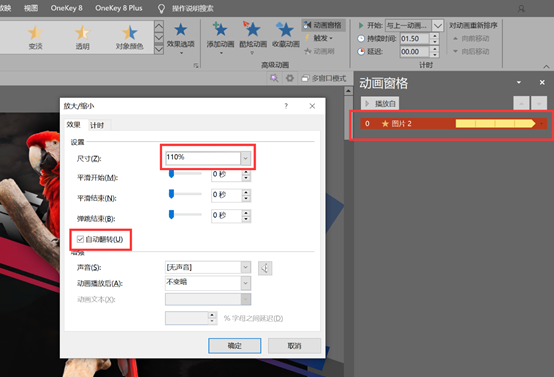Click the 弹跳结束 seconds stepper
This screenshot has width=554, height=377.
[x=246, y=216]
